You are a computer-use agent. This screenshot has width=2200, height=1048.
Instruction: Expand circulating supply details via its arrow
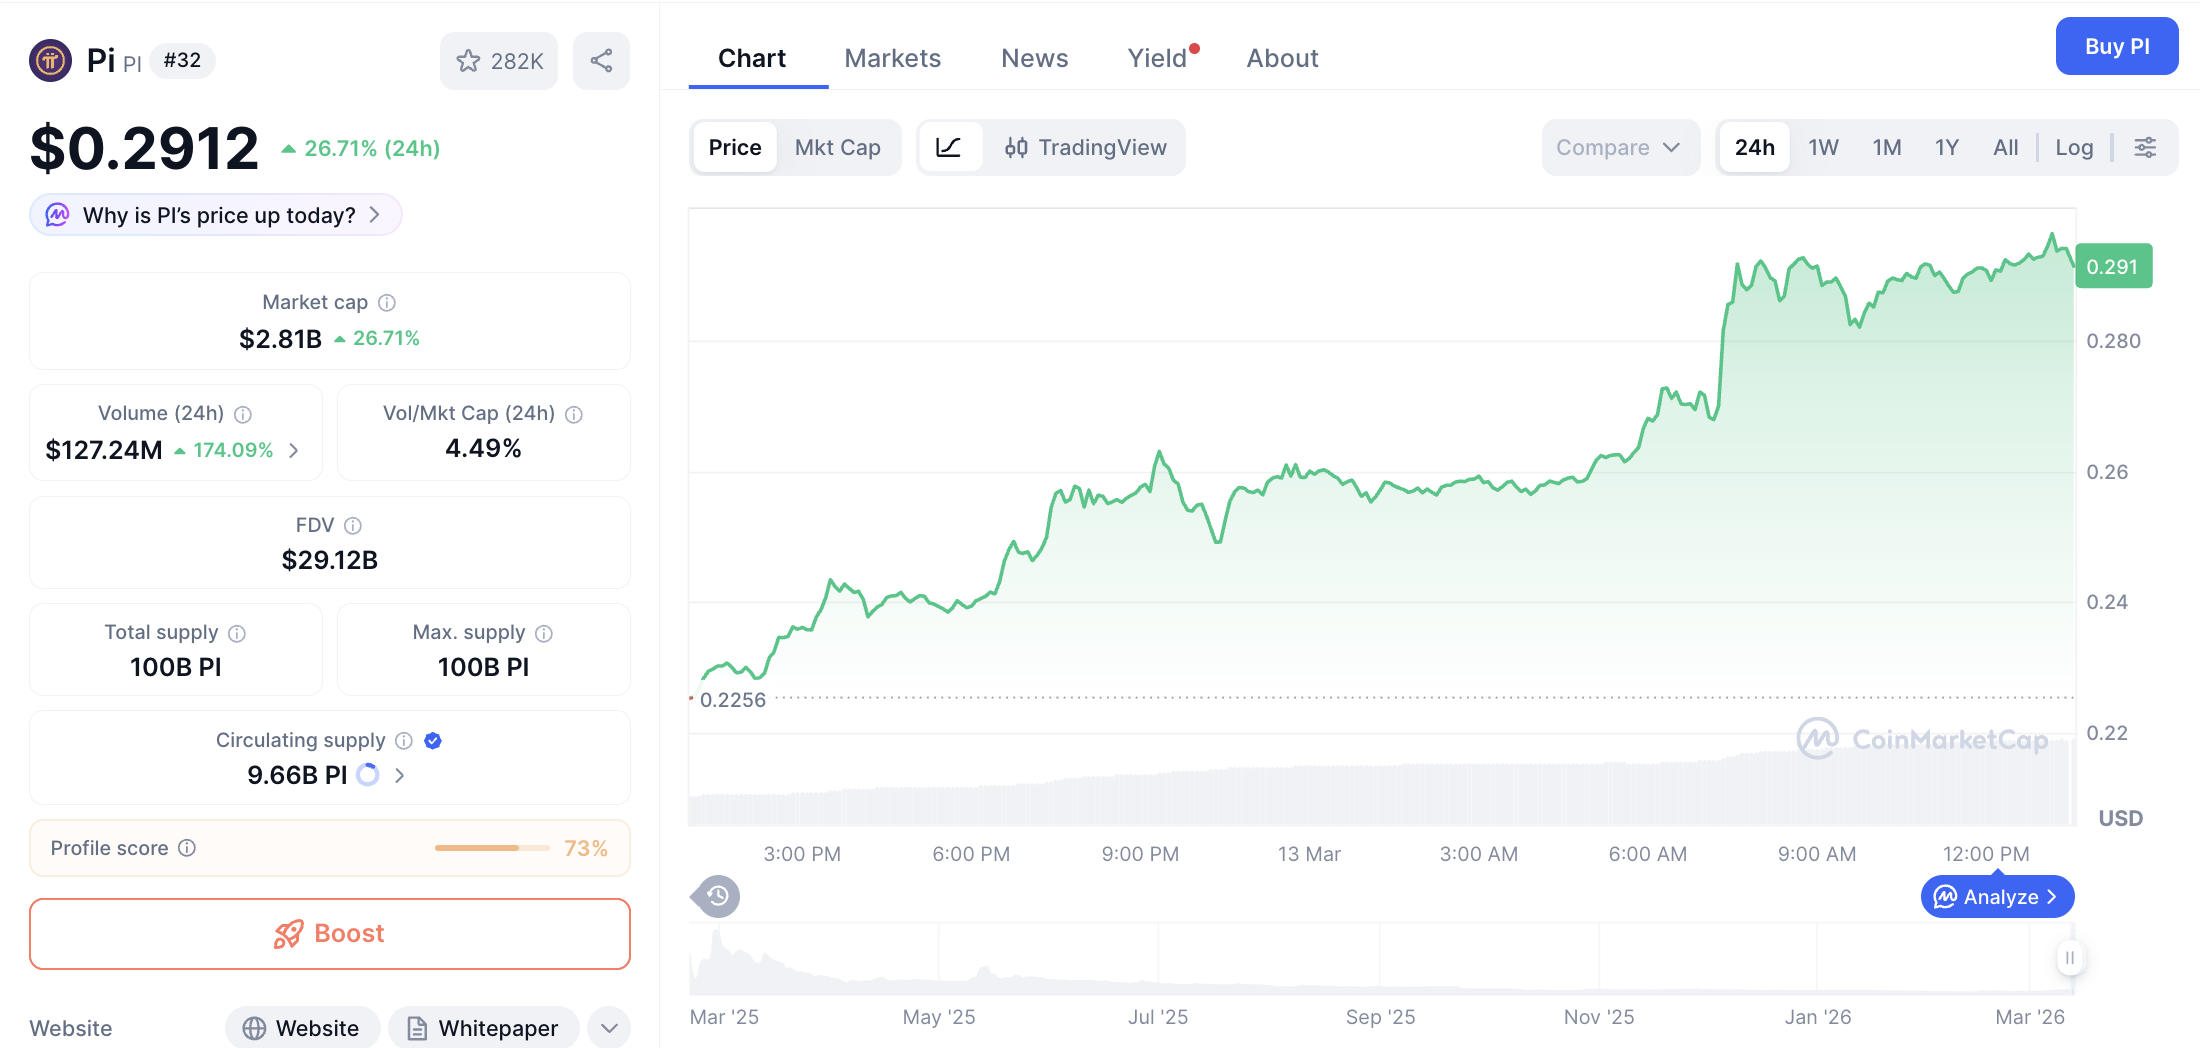(399, 774)
